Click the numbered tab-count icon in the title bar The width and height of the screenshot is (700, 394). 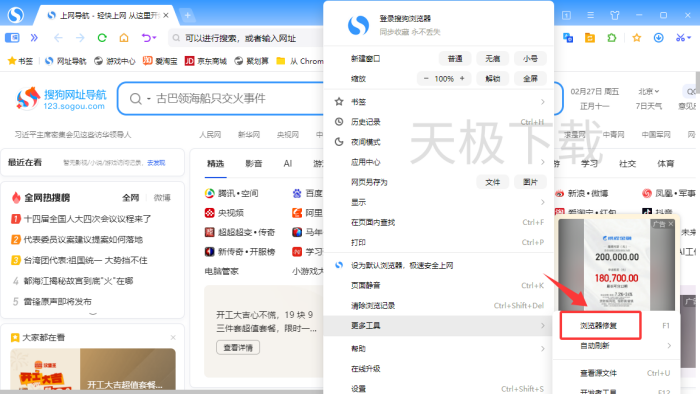[566, 15]
